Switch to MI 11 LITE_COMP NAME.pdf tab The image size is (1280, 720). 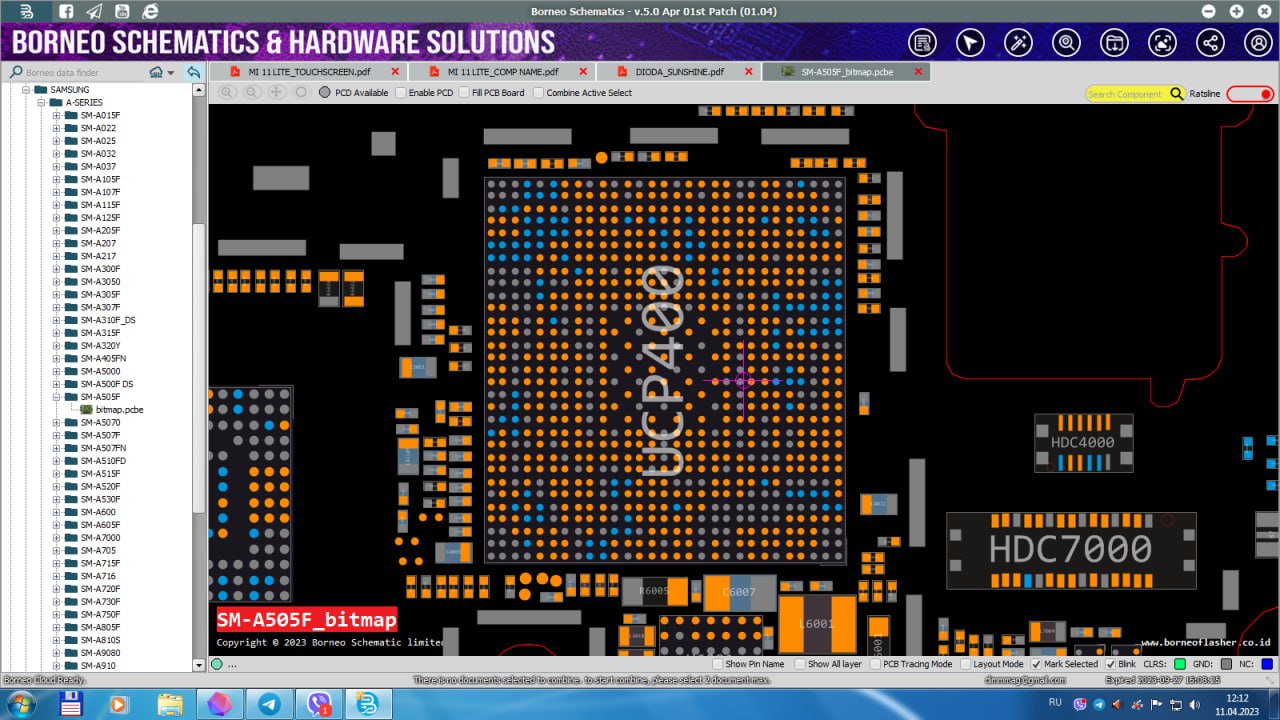click(x=502, y=72)
